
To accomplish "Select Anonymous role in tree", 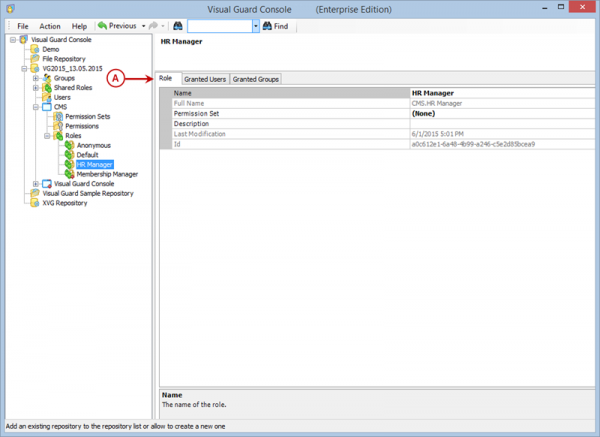I will pos(94,145).
